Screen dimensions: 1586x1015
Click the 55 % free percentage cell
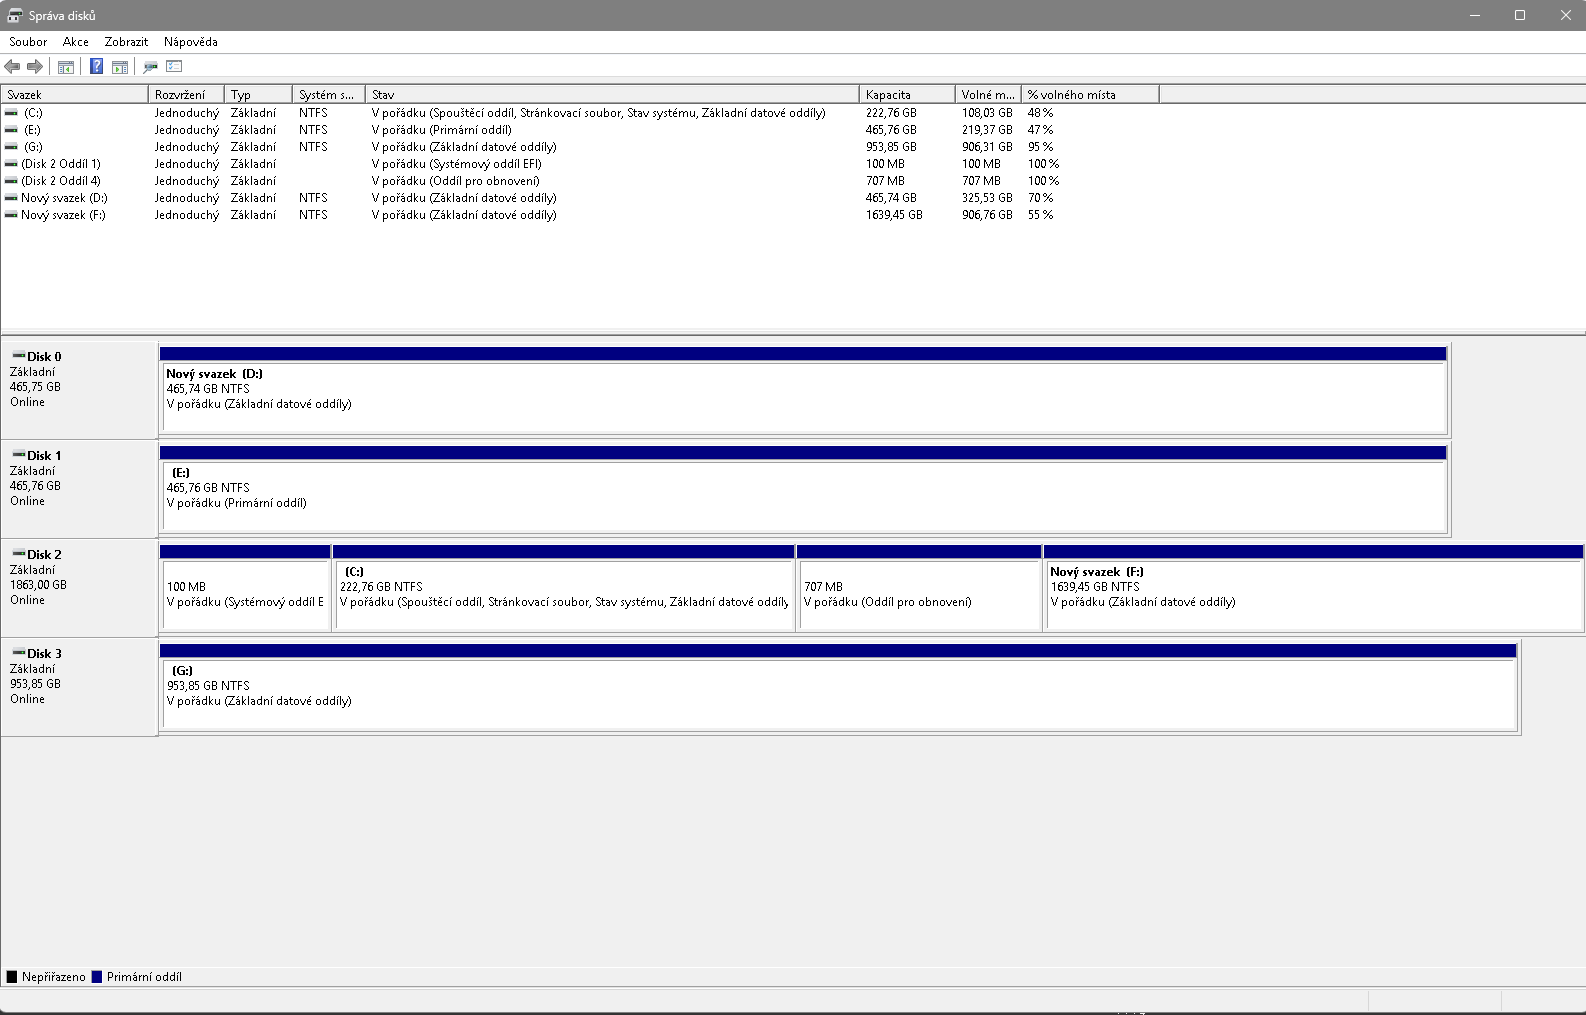(x=1040, y=215)
